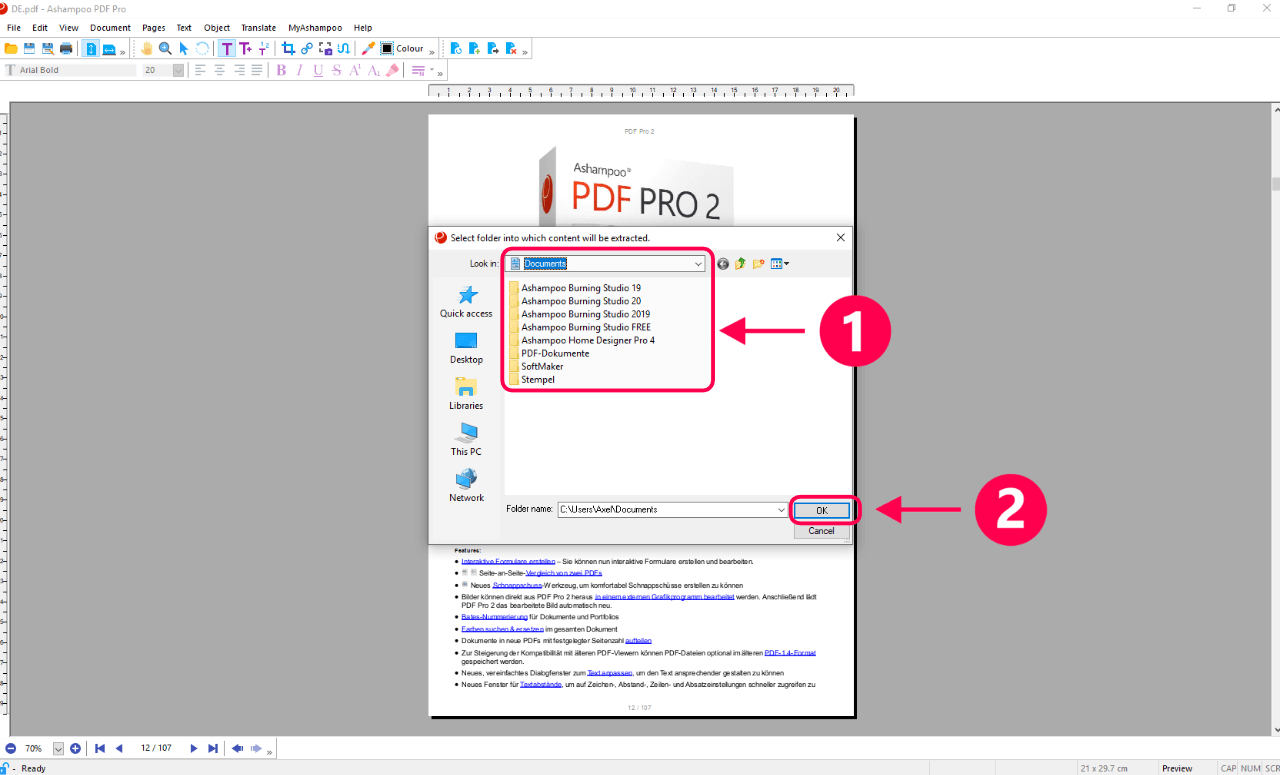Toggle Italic formatting

(x=299, y=70)
